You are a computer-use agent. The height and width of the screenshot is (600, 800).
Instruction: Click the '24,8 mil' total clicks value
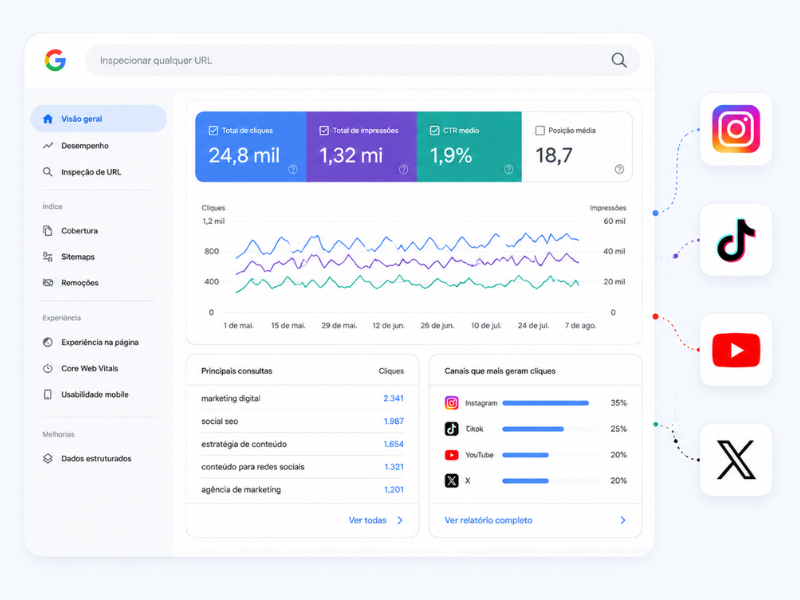coord(244,155)
